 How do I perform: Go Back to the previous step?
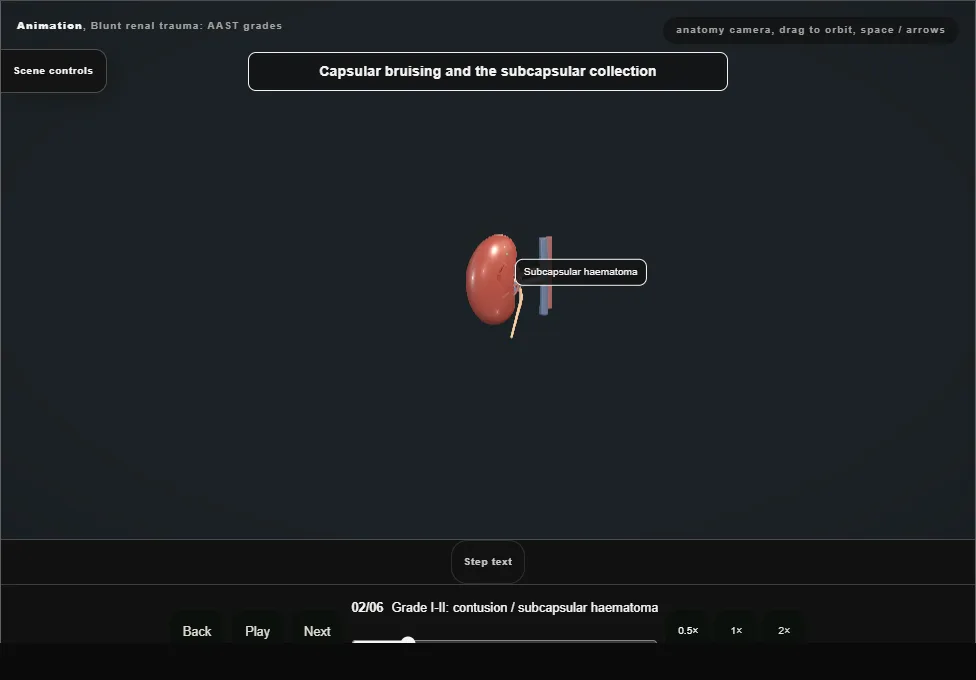(x=197, y=631)
